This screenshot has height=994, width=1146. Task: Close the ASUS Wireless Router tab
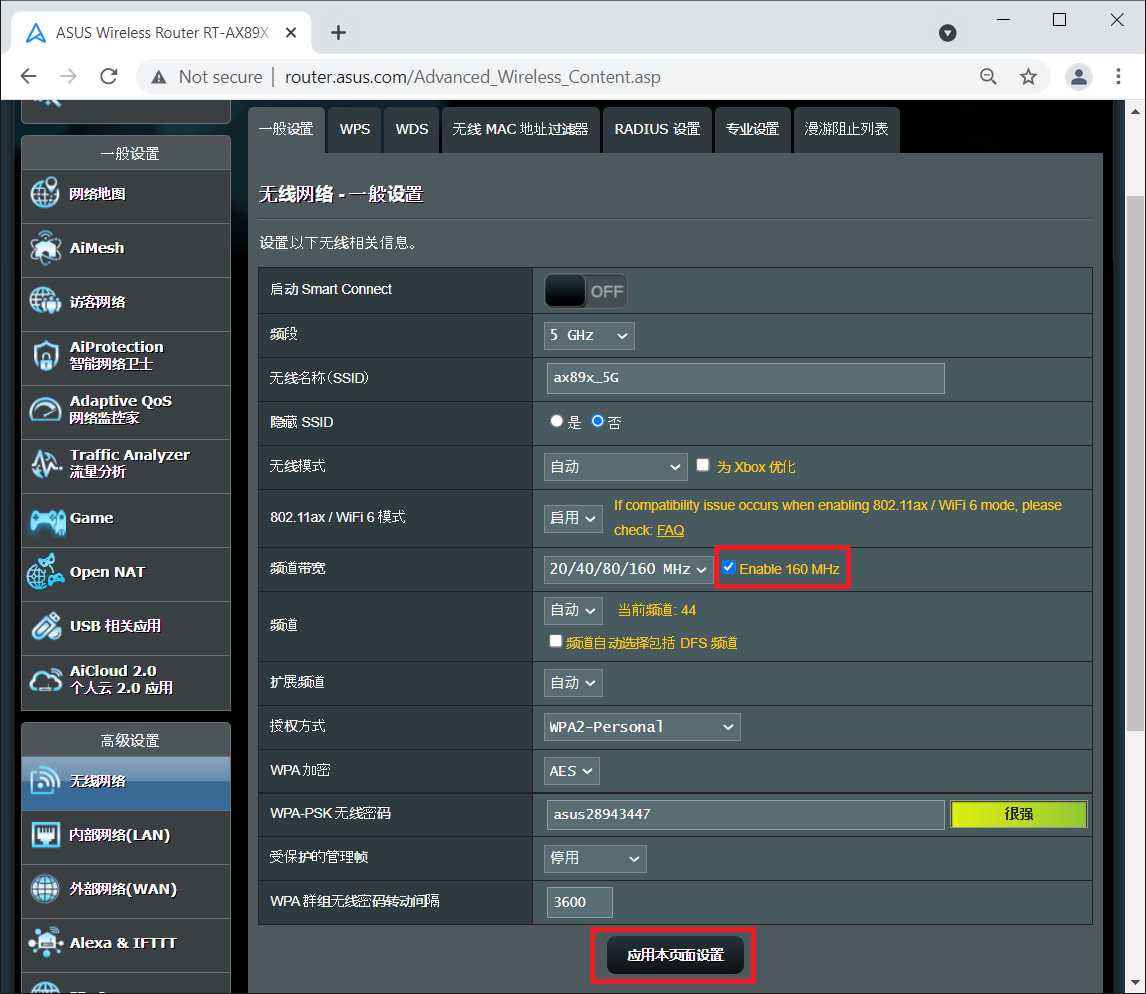[291, 32]
